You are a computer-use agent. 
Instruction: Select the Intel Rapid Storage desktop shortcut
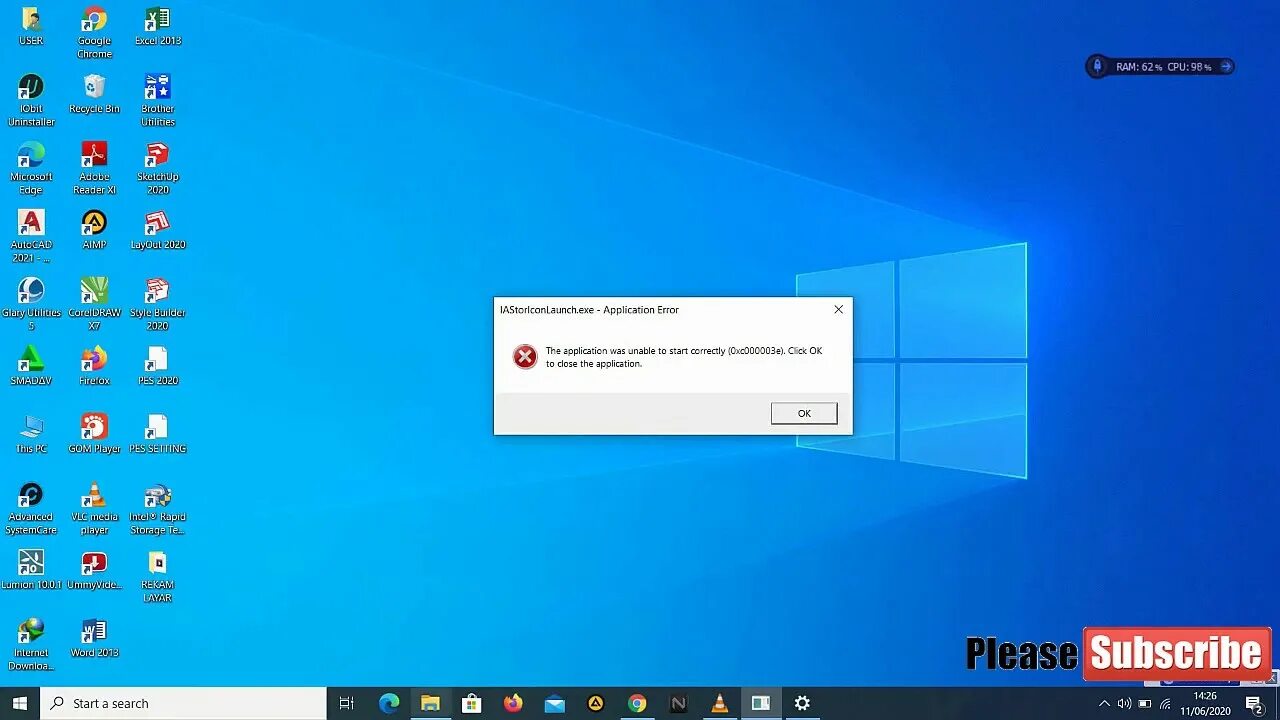(158, 509)
